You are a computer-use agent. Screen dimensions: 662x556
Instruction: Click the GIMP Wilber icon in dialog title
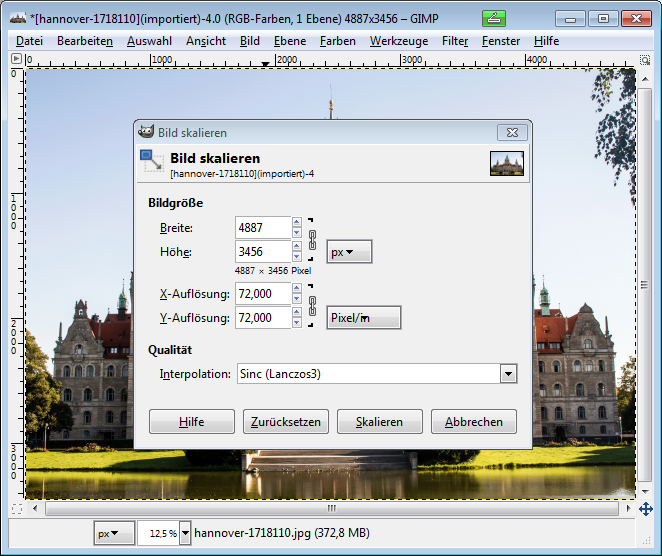[146, 132]
